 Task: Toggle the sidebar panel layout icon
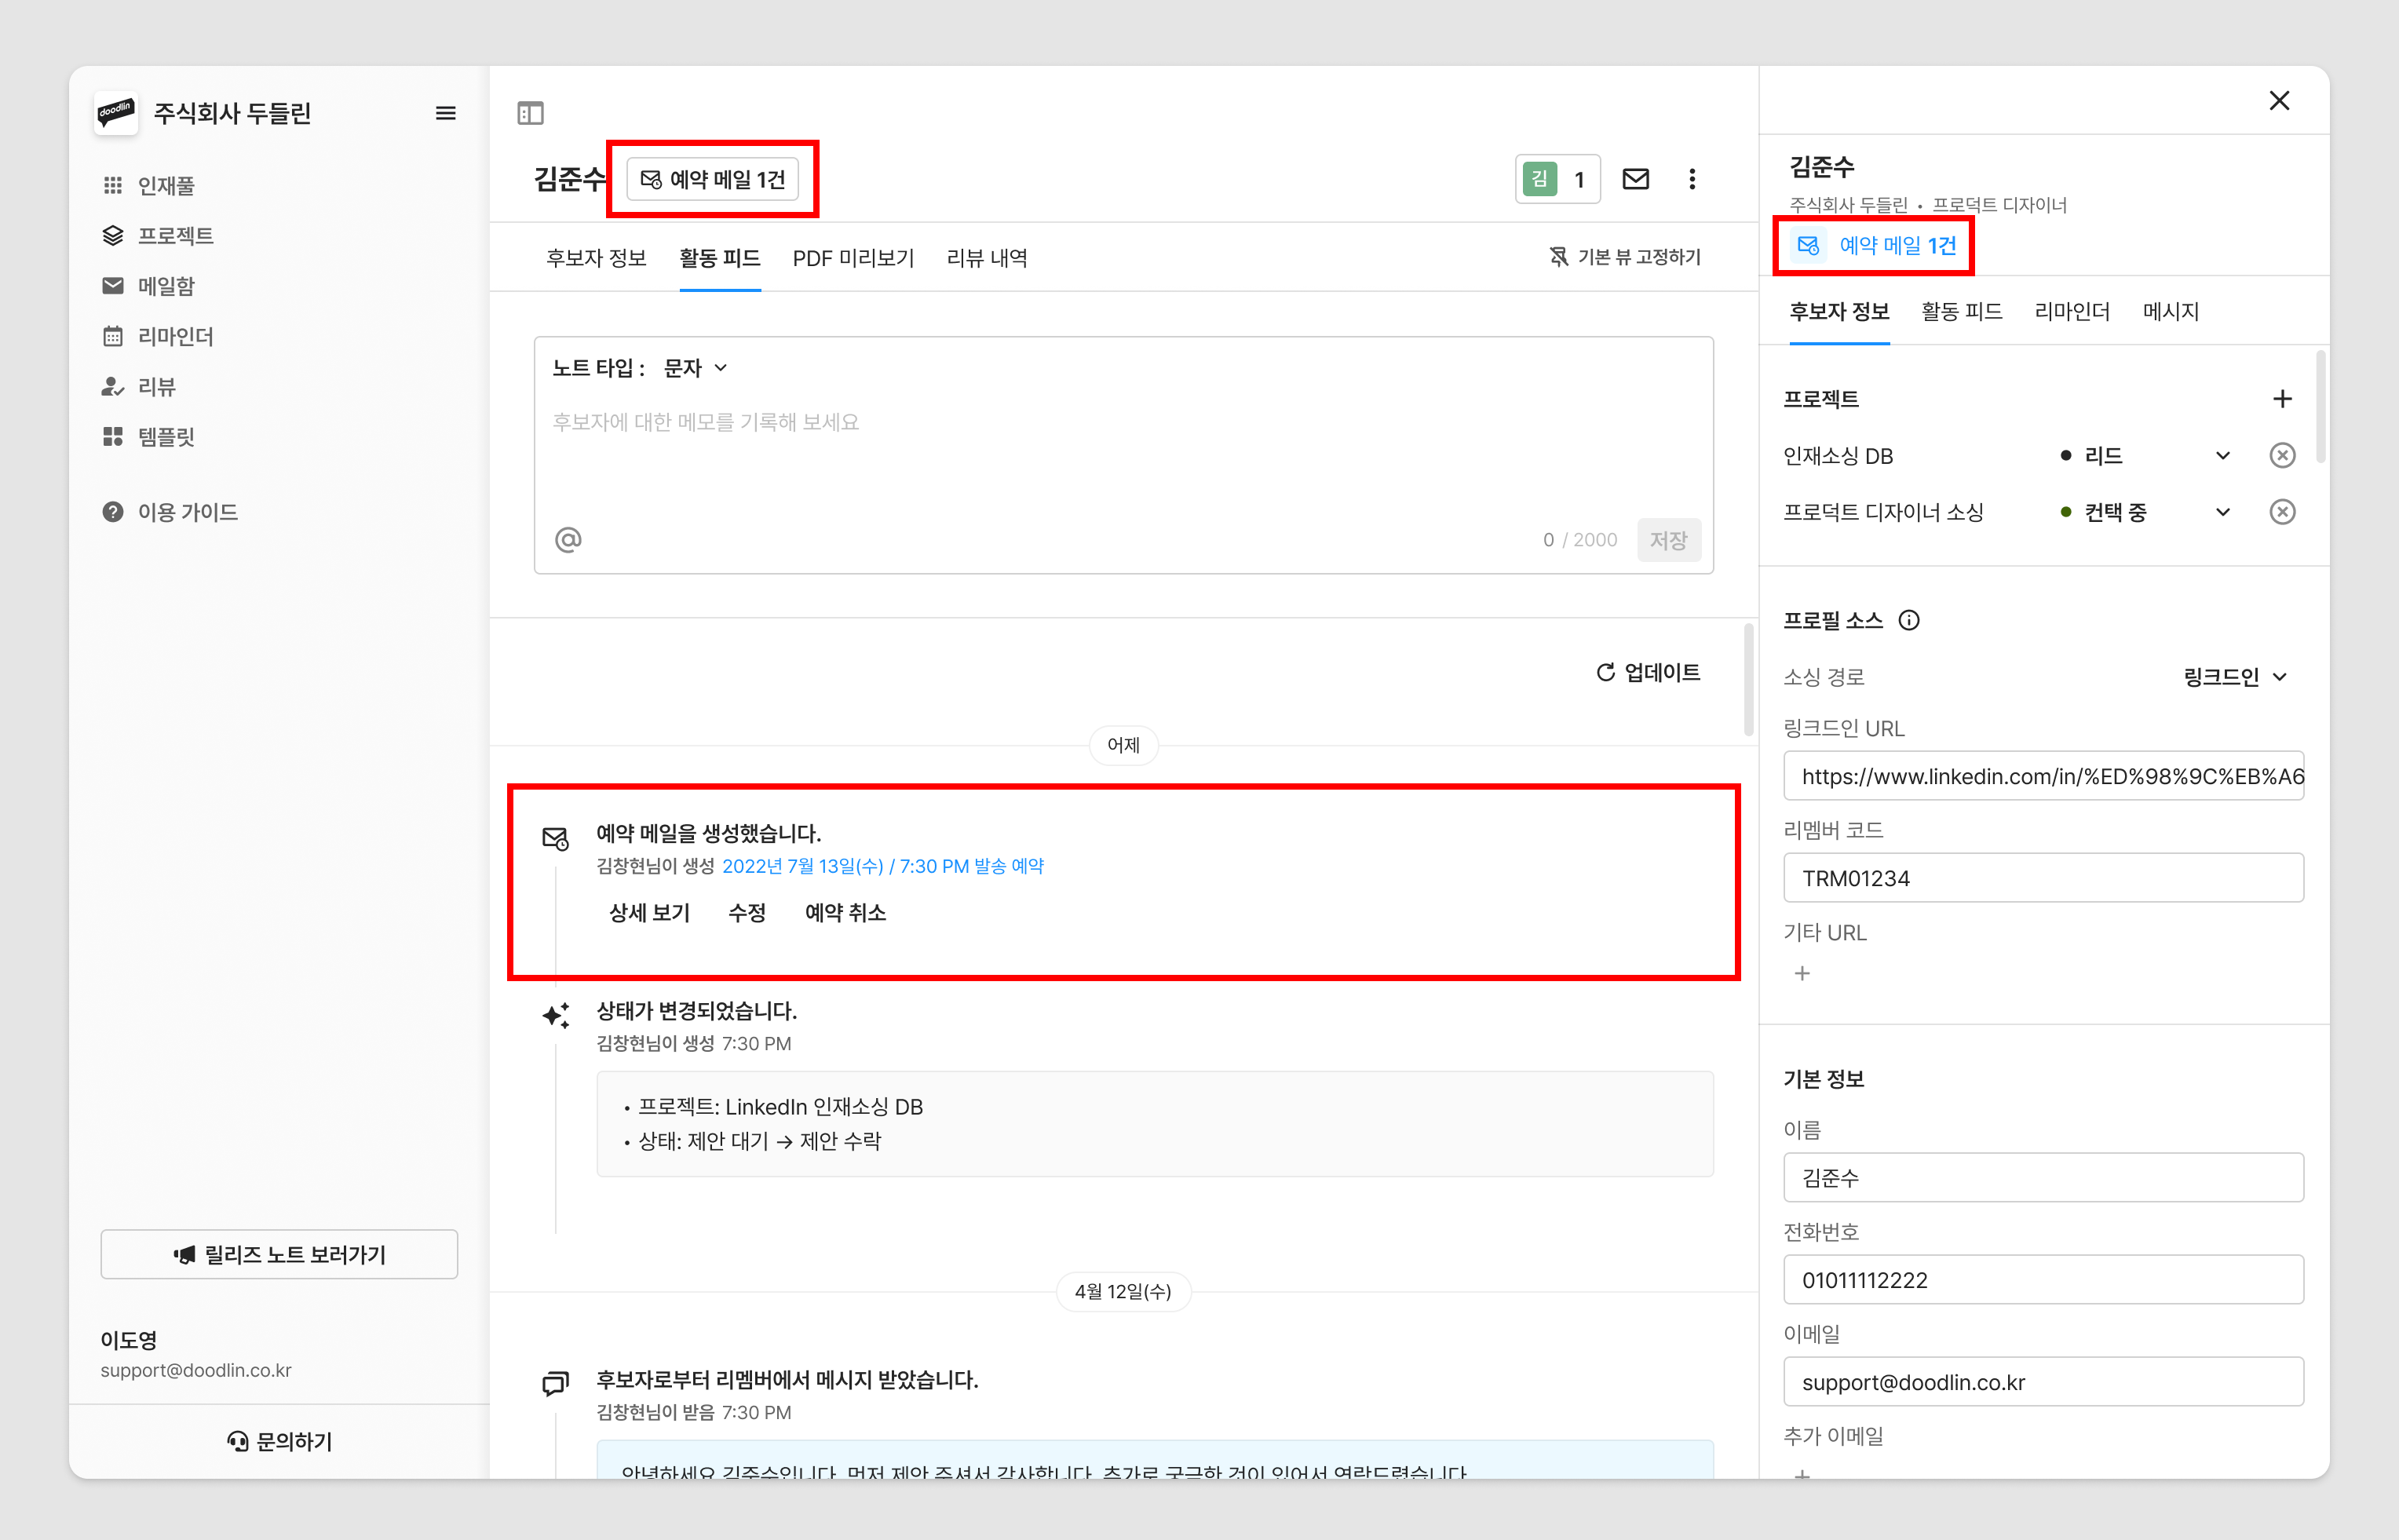(x=530, y=113)
